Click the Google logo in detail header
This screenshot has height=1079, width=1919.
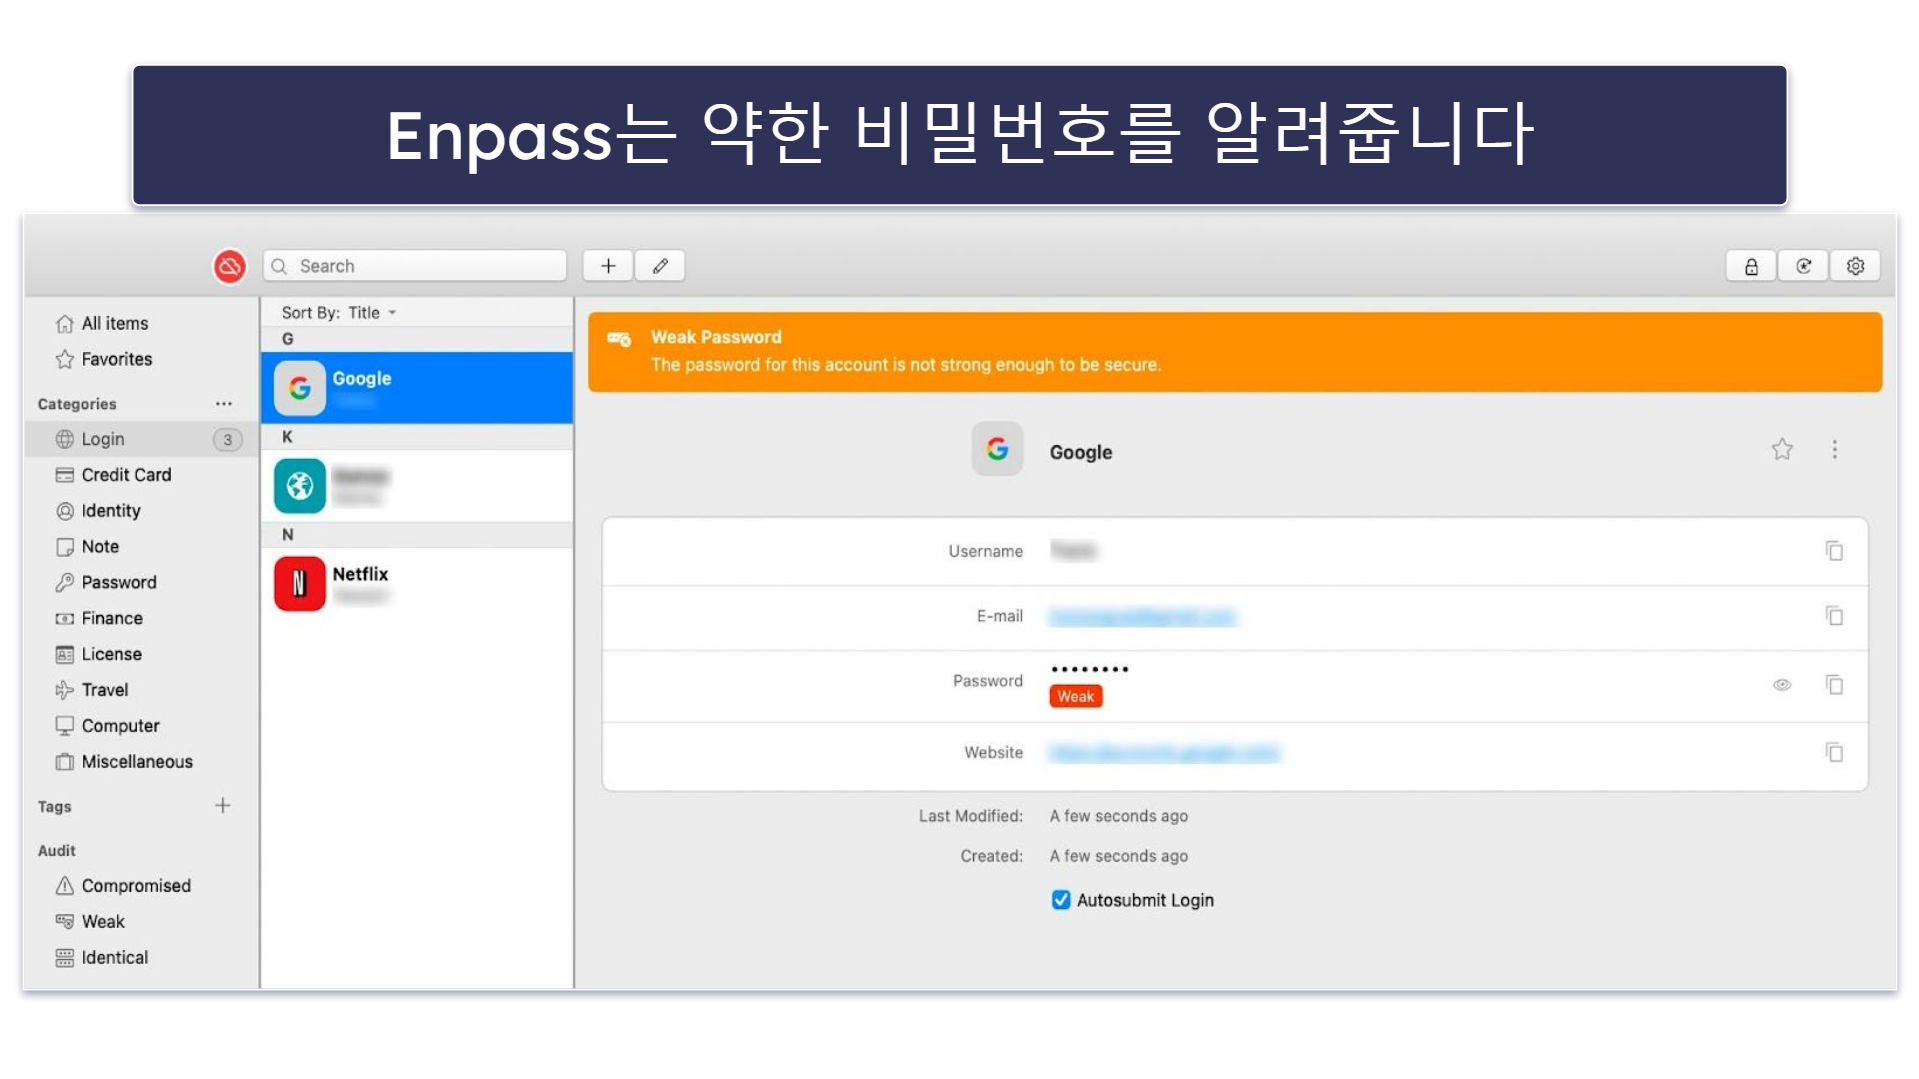(x=997, y=449)
